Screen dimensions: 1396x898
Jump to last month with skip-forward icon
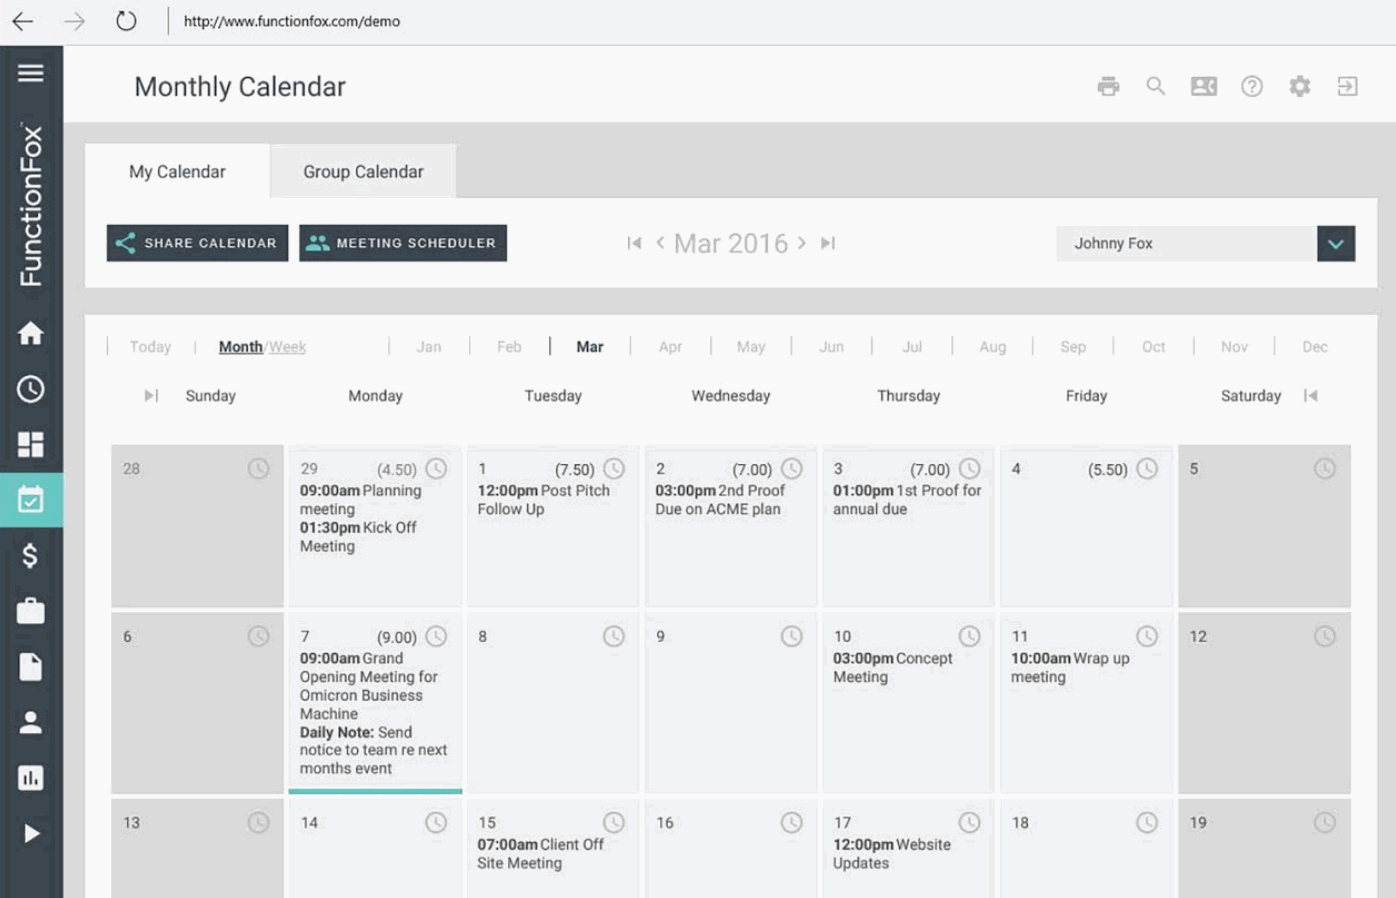[828, 243]
